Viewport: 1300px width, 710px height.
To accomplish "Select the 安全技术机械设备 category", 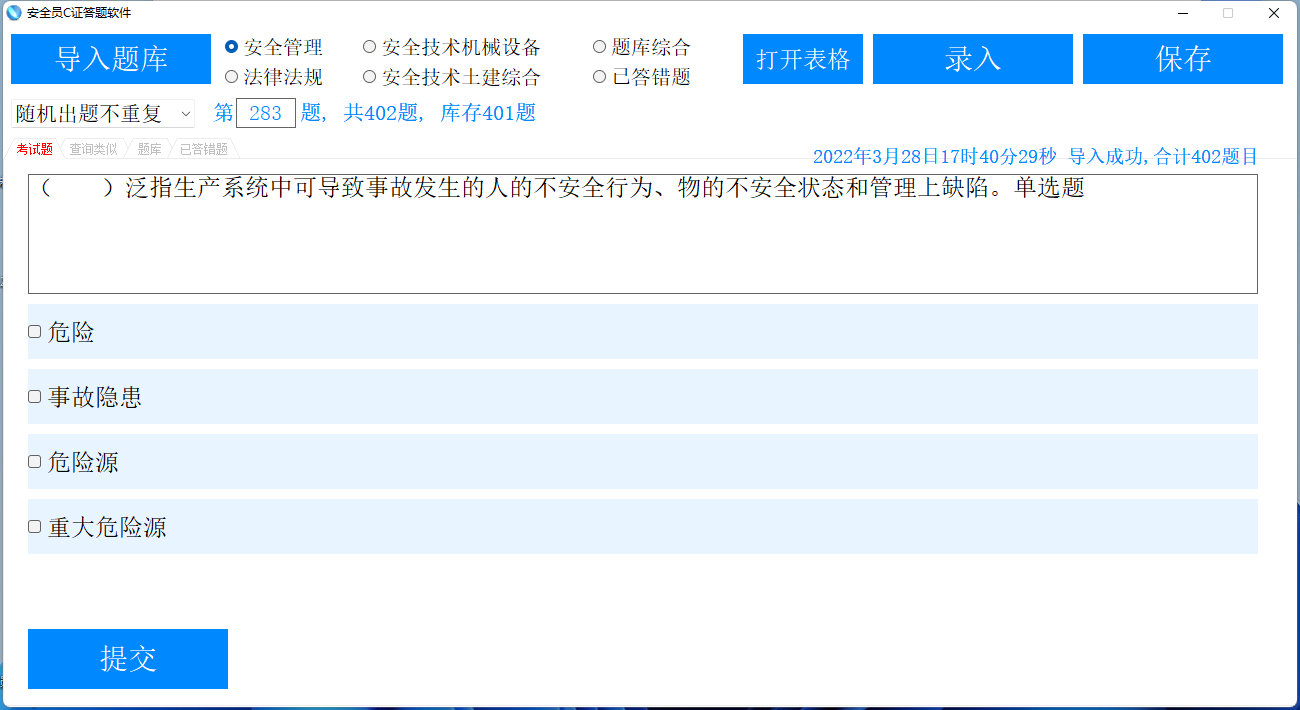I will [370, 46].
